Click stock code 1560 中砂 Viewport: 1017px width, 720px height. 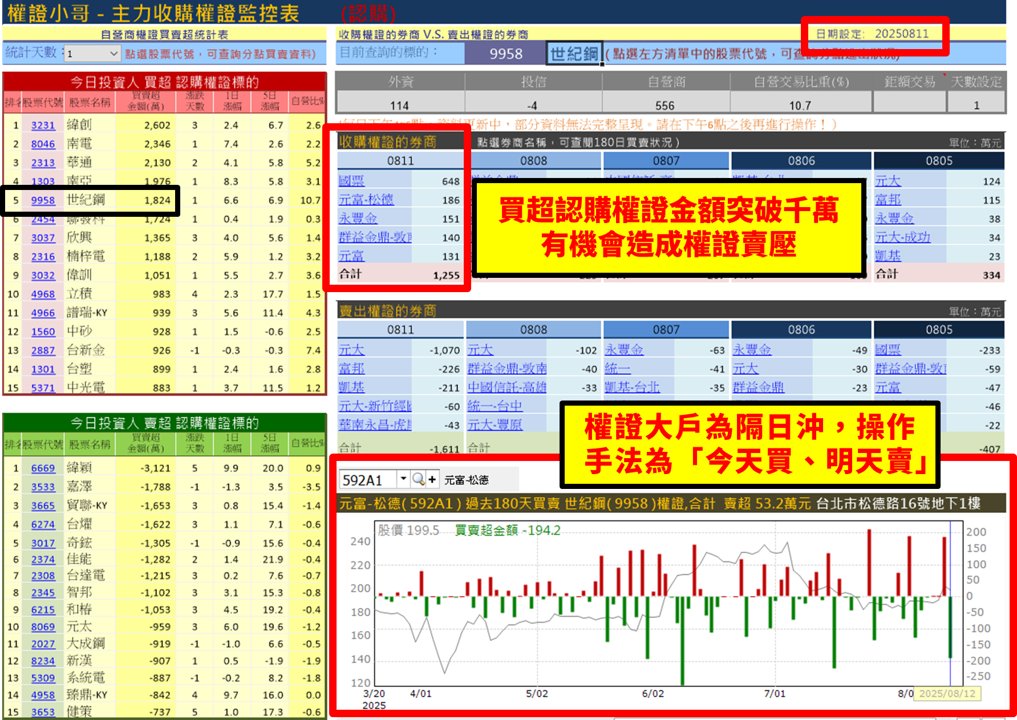[x=43, y=332]
